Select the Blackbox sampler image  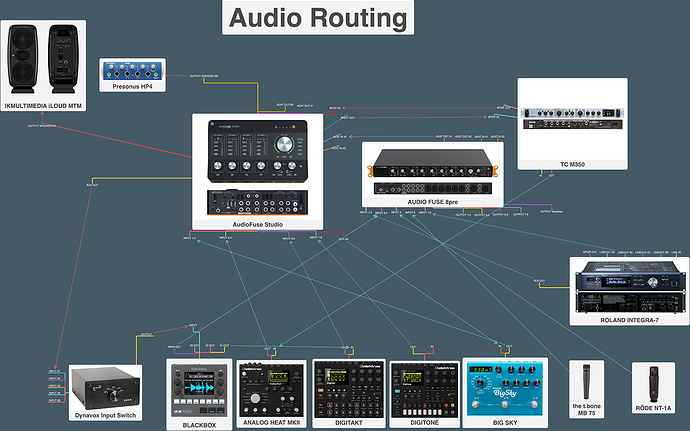point(199,390)
